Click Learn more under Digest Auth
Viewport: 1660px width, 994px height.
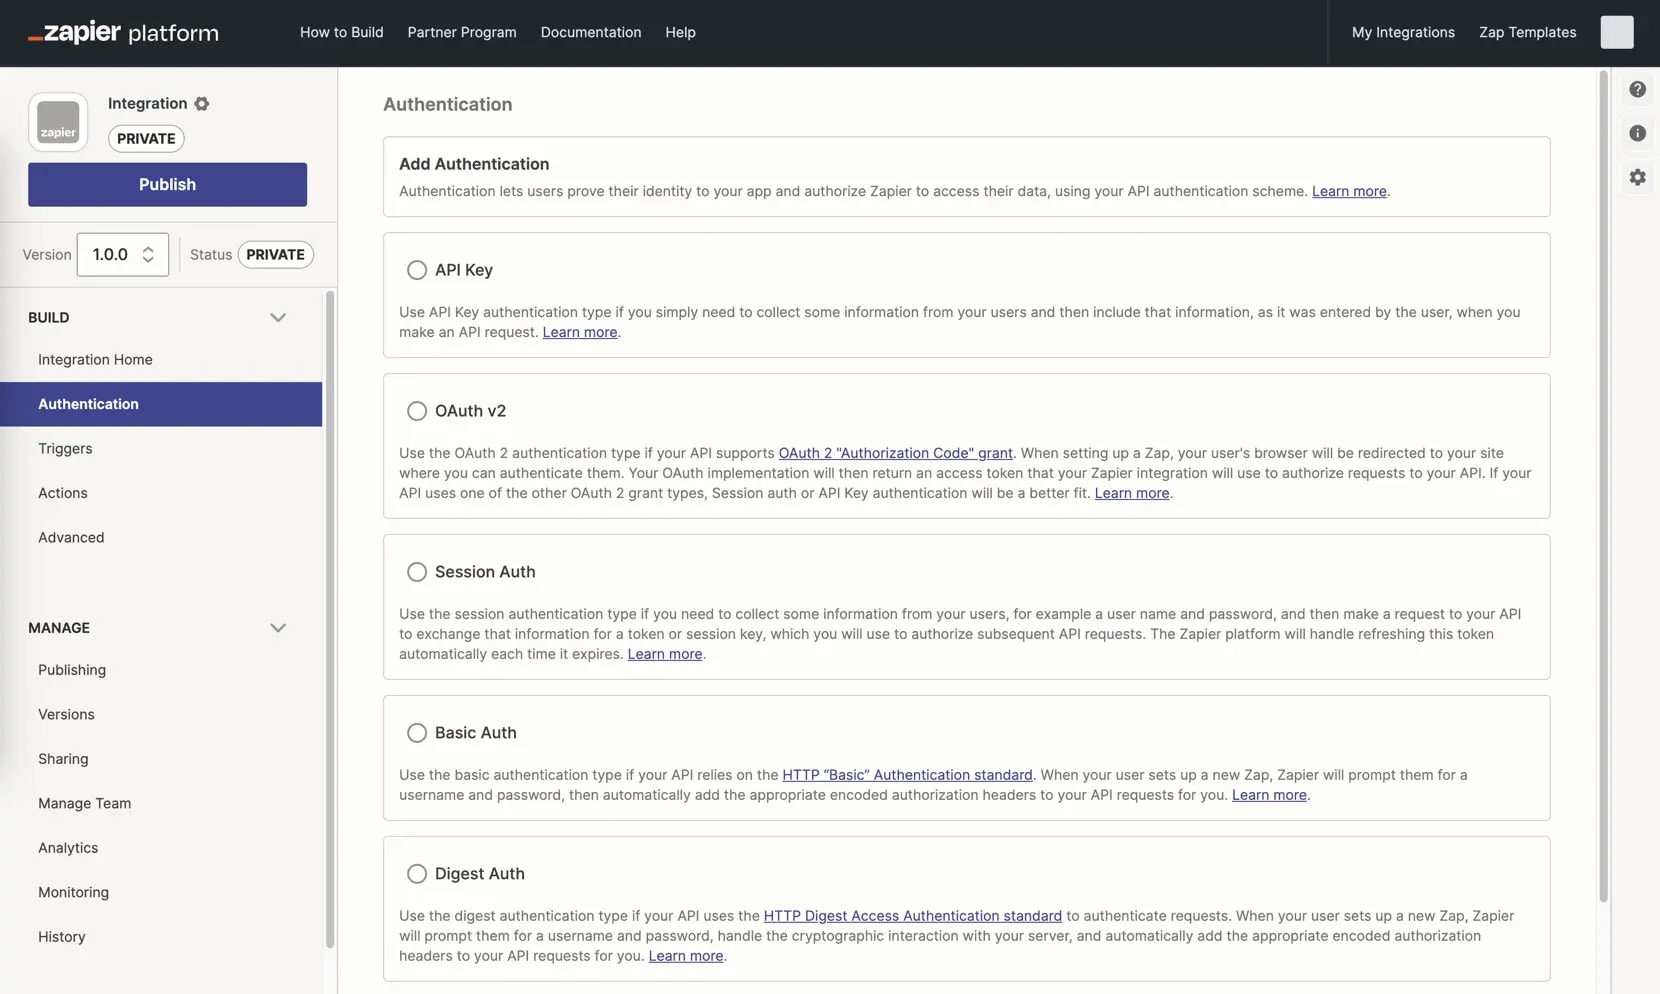(686, 956)
